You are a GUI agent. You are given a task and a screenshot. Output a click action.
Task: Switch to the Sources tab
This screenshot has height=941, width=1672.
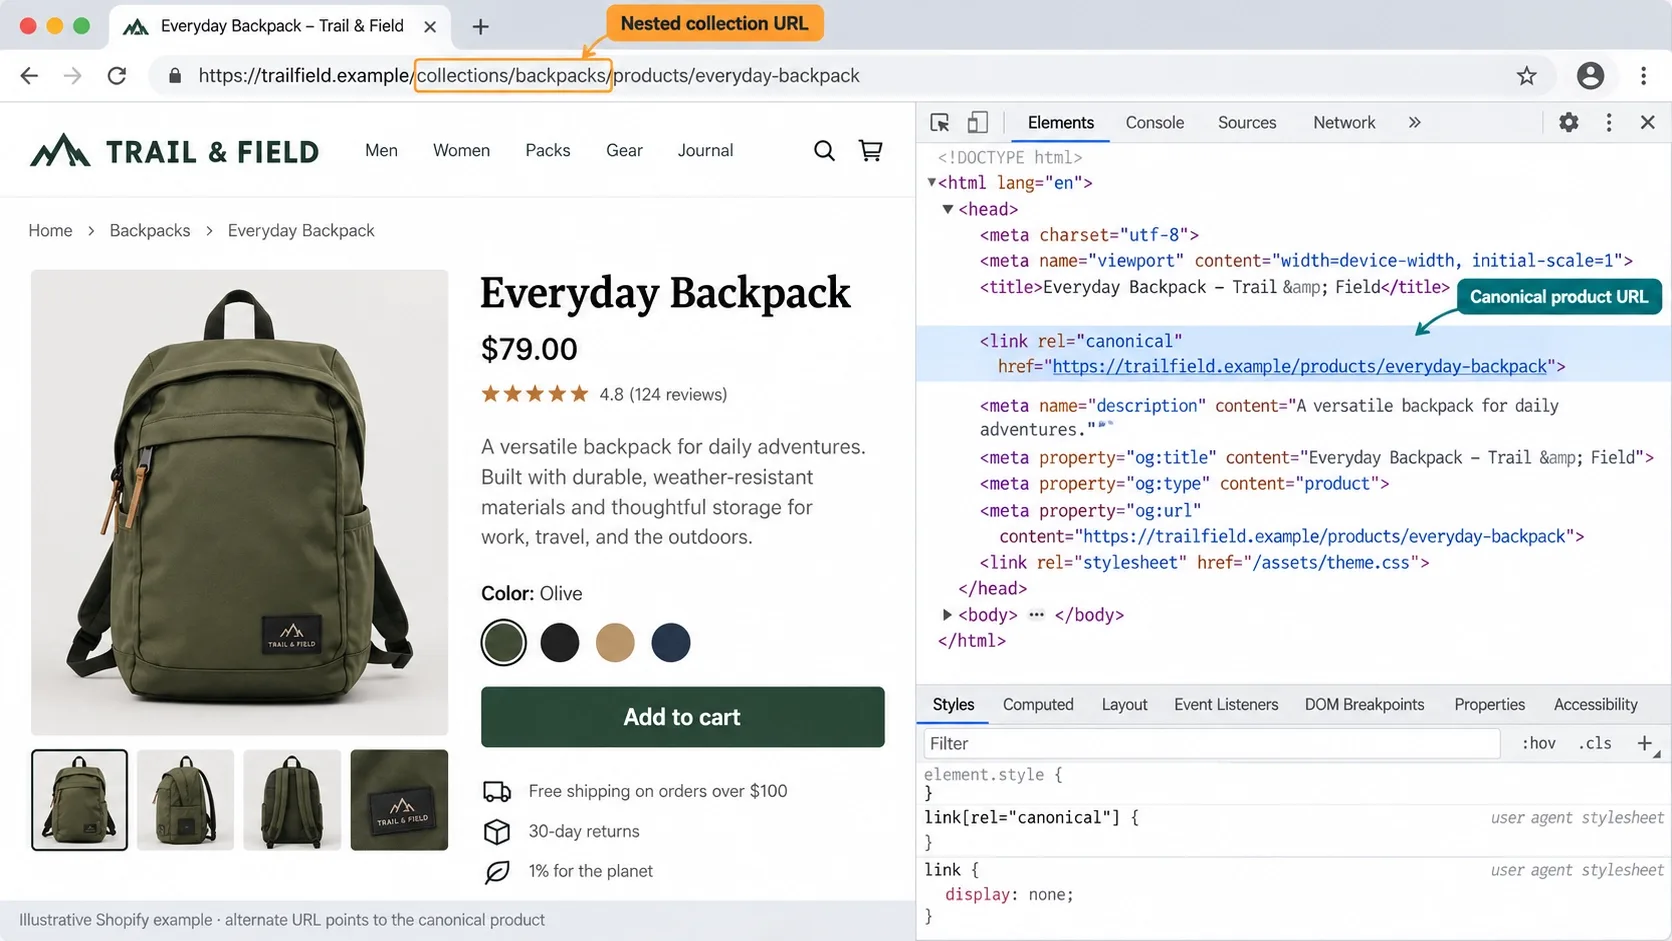(1247, 122)
